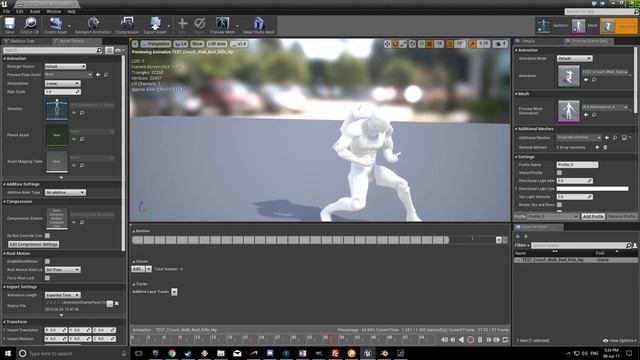
Task: Toggle Do Not Override Compression checkbox
Action: [47, 236]
